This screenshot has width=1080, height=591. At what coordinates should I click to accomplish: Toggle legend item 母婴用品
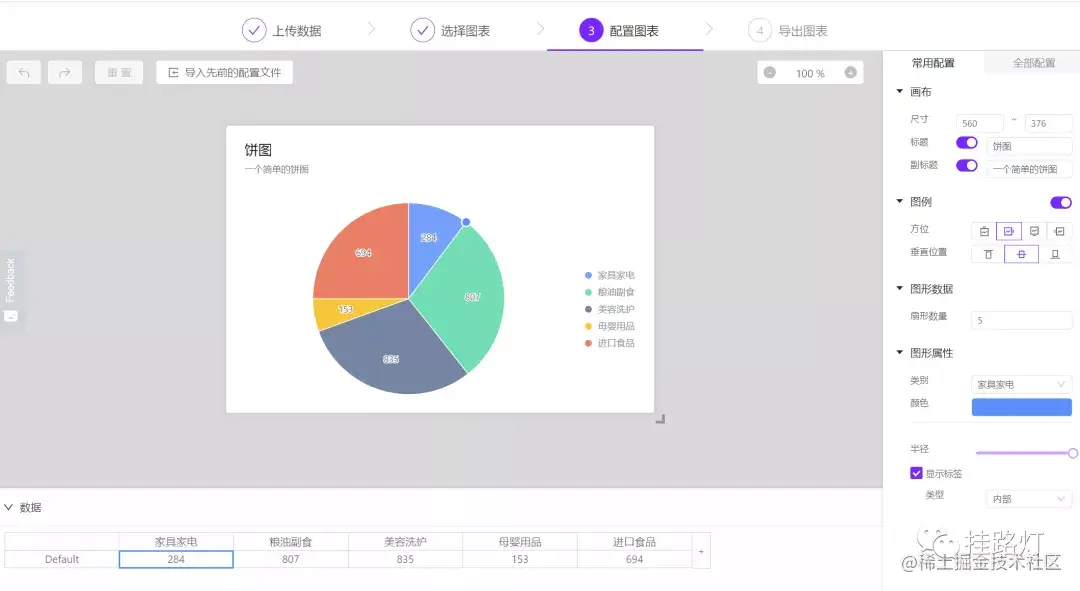click(610, 326)
